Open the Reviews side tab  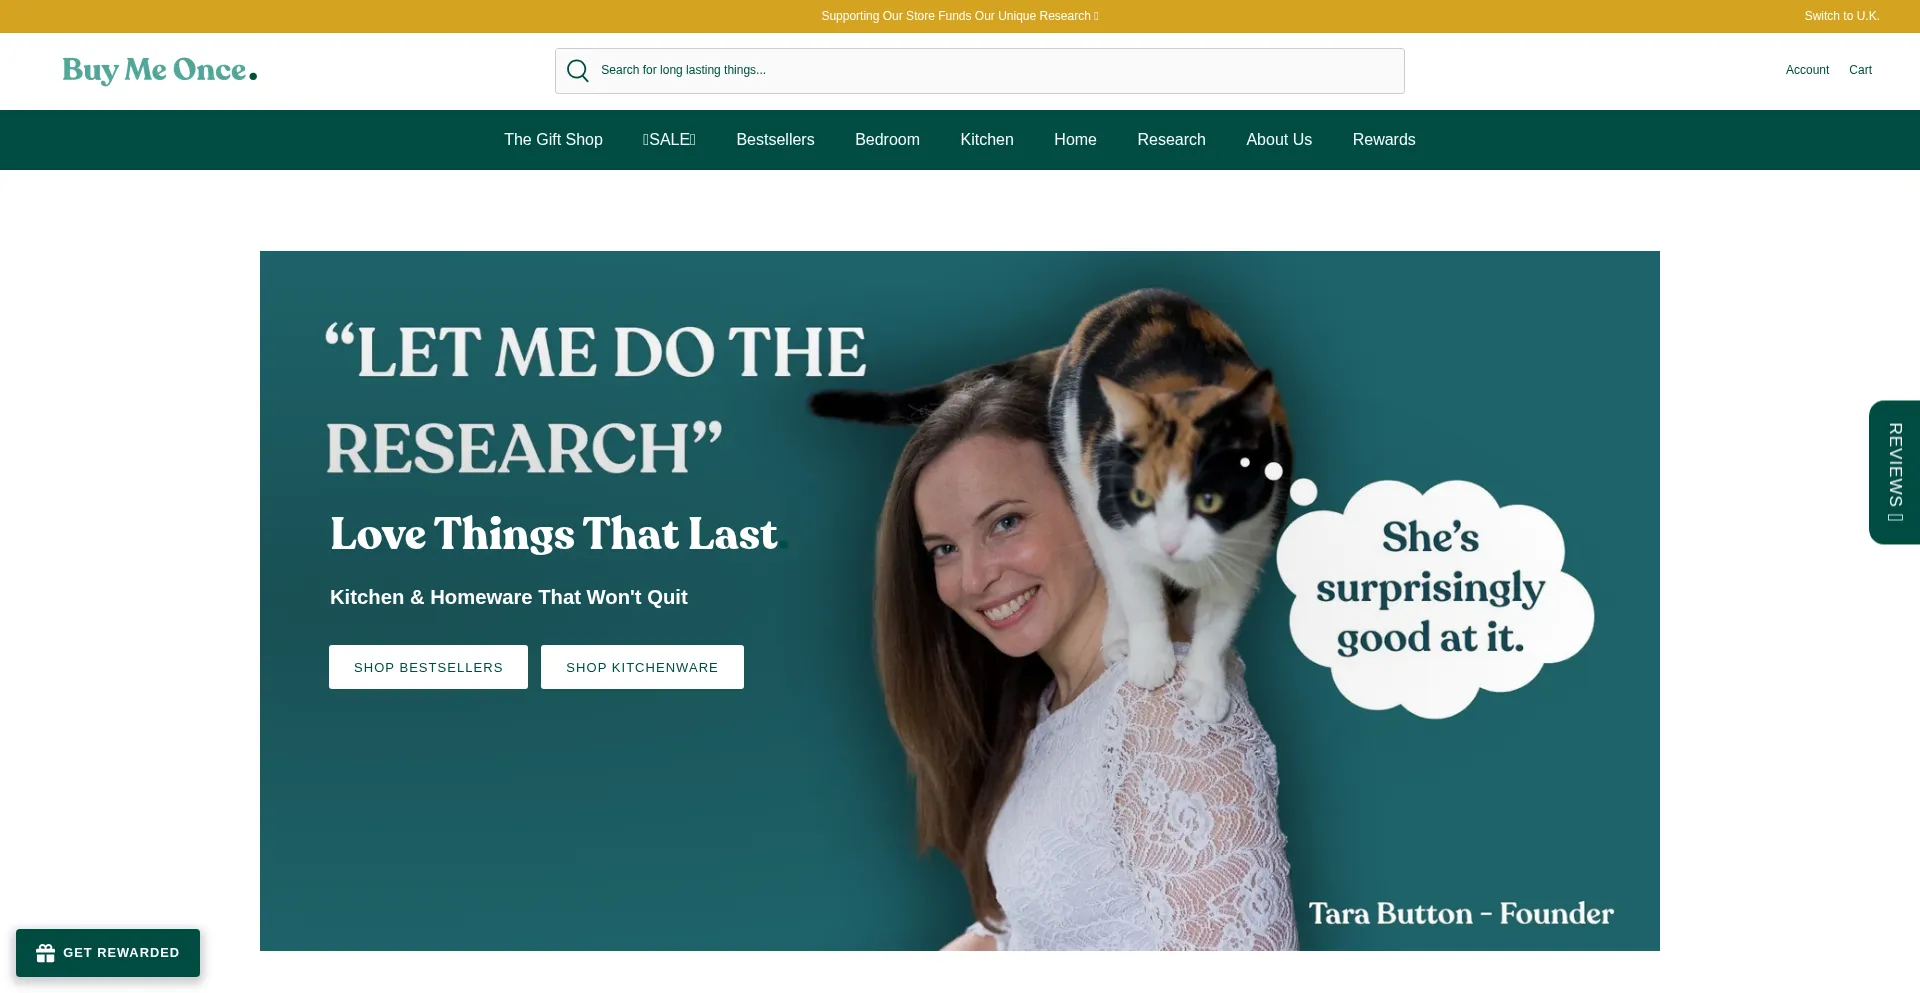[x=1894, y=472]
